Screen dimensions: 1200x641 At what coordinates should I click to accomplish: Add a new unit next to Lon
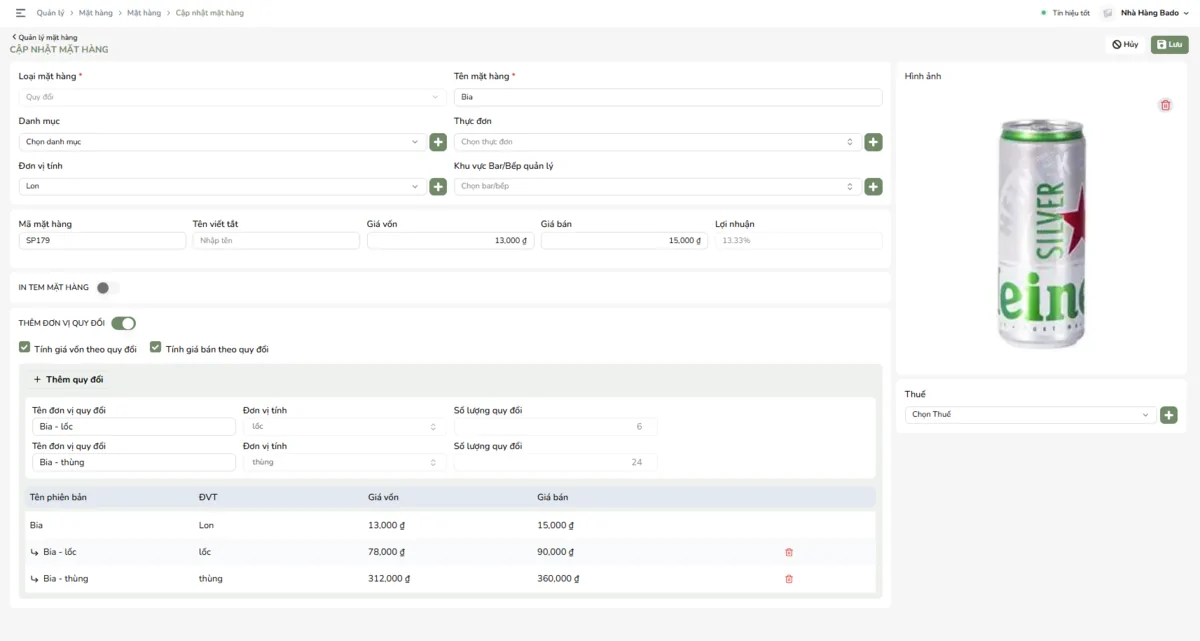438,186
